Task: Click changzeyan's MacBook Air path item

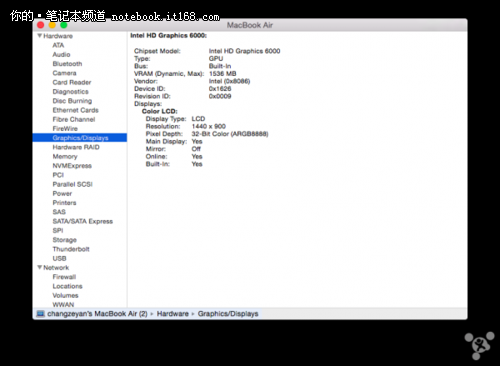Action: click(x=97, y=314)
